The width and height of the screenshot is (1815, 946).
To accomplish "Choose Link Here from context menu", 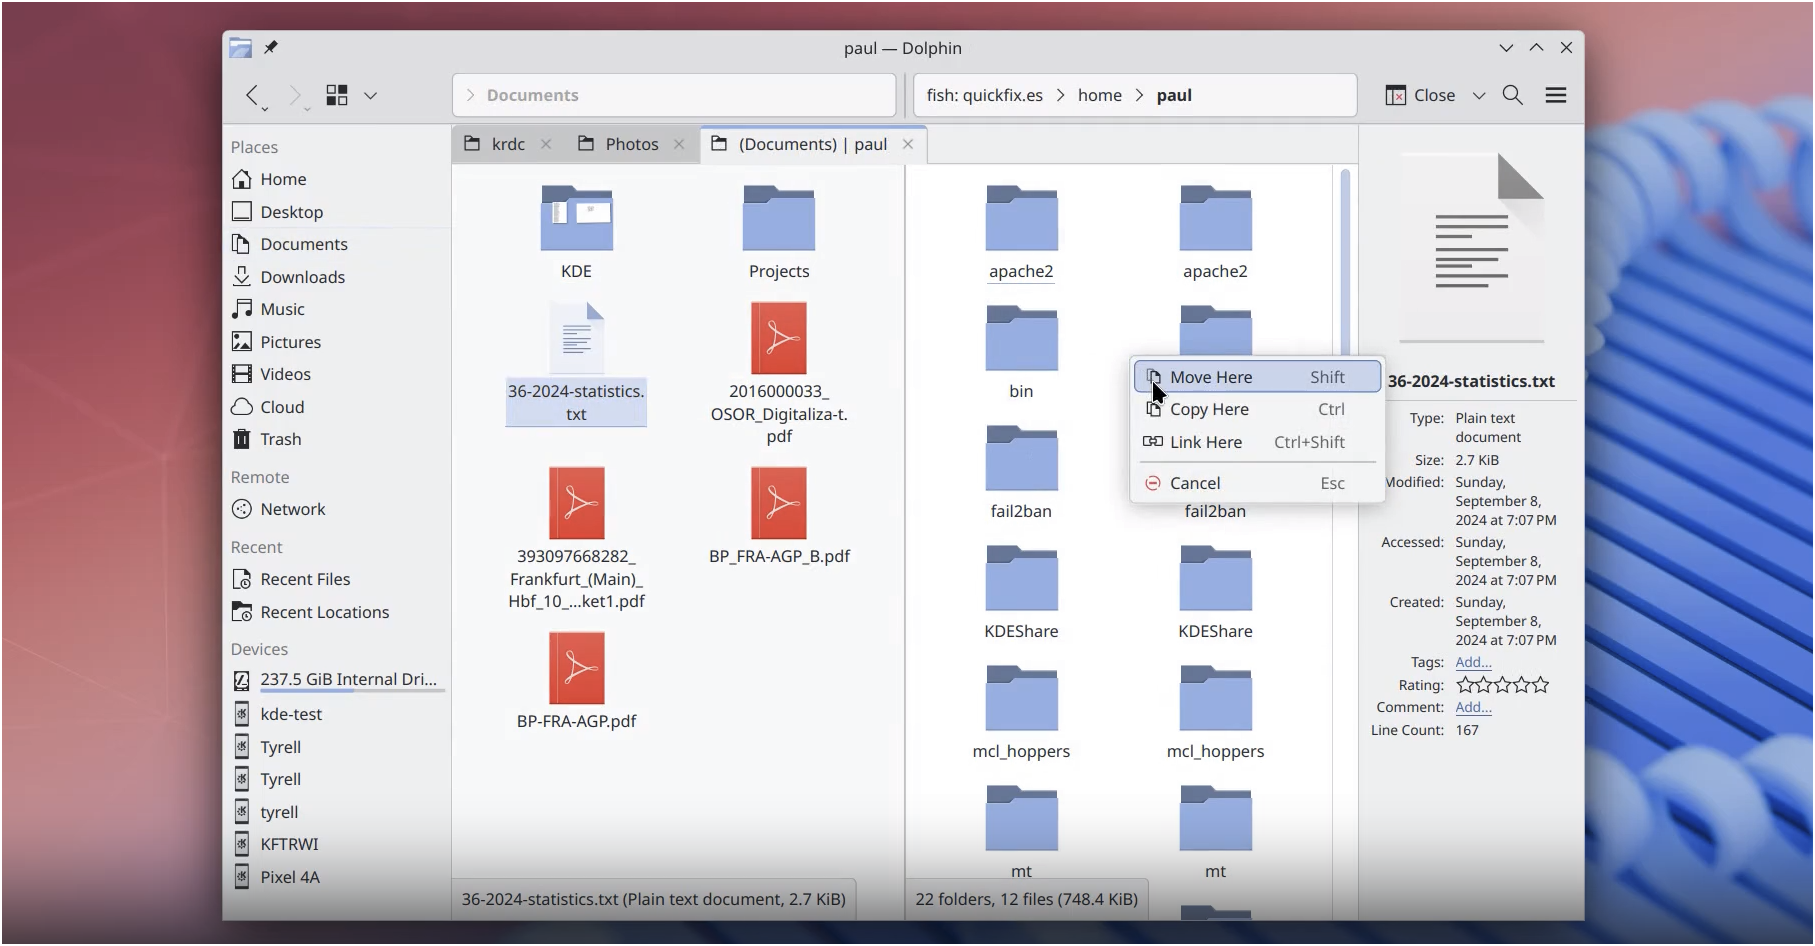I will click(x=1257, y=442).
